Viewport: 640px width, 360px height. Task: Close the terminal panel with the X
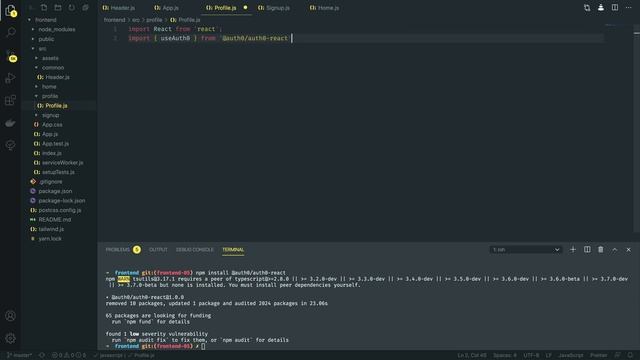629,249
